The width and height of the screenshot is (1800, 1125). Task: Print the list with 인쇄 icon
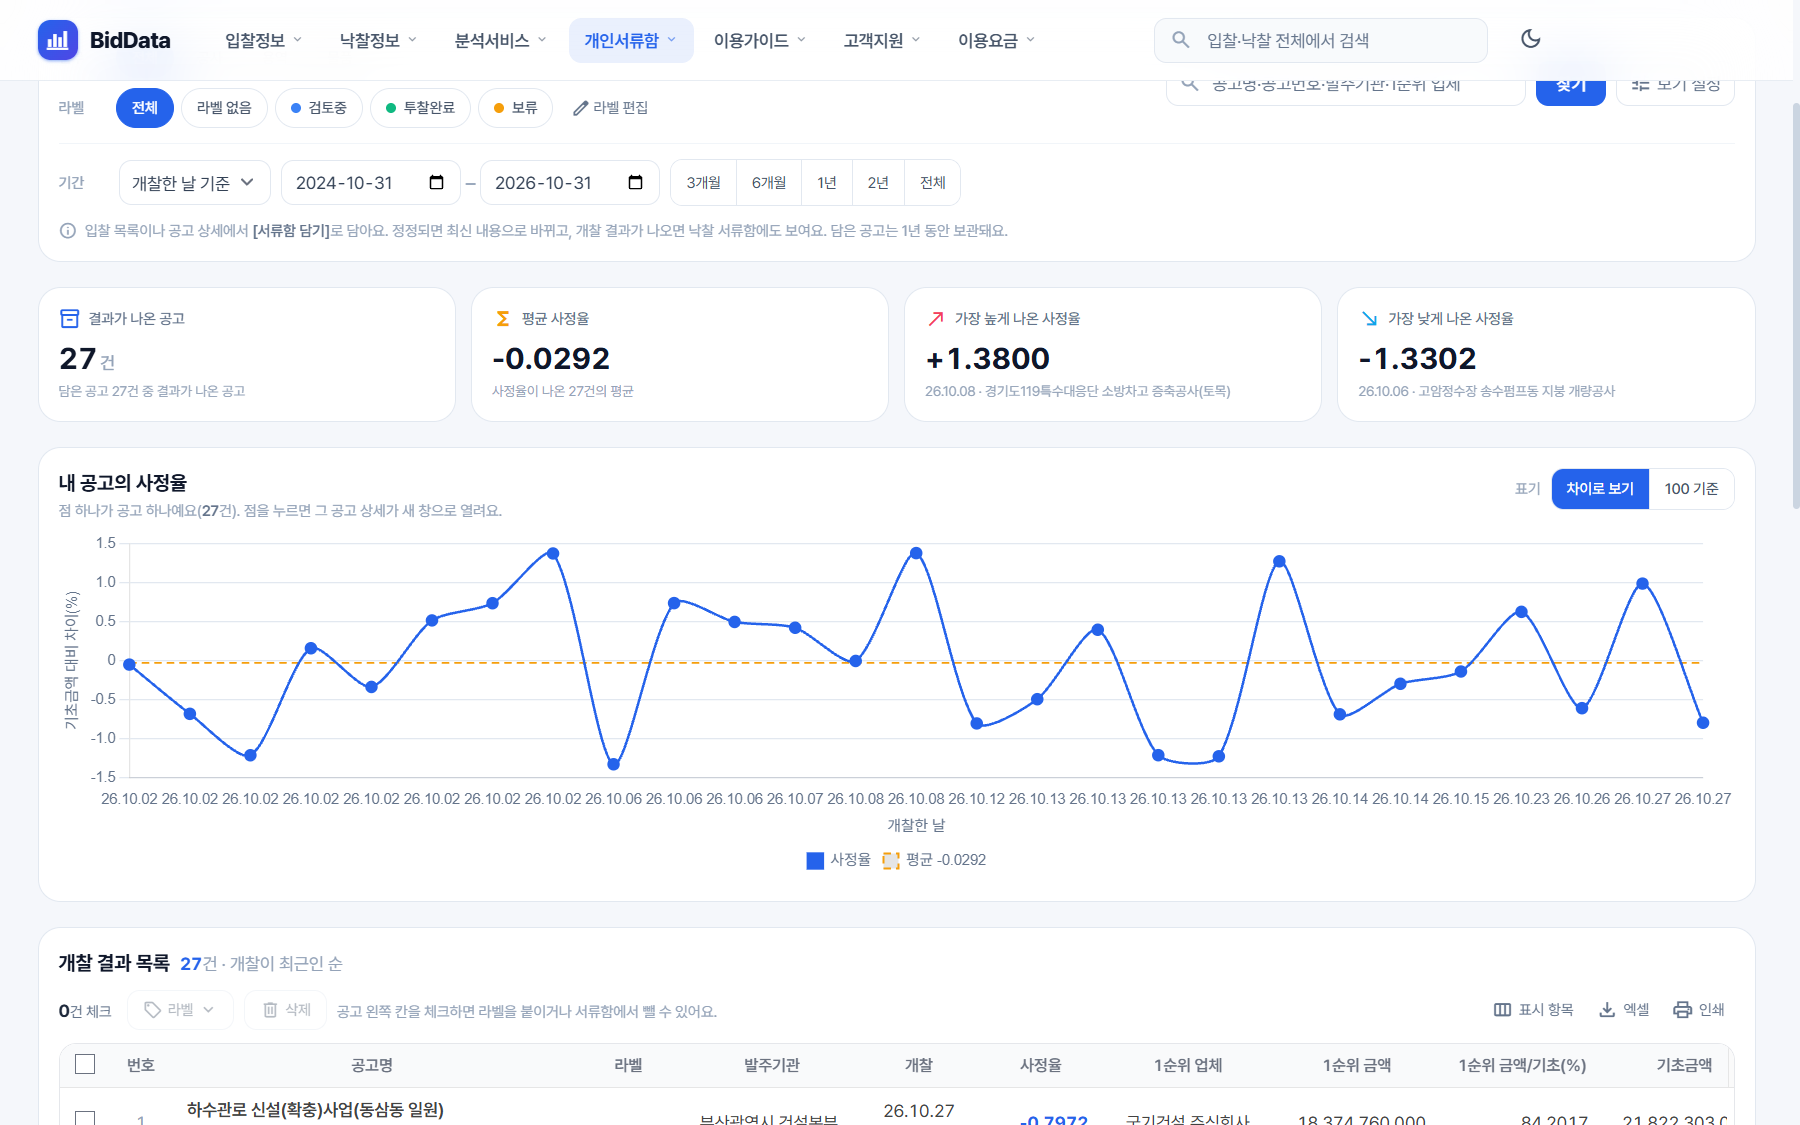[x=1683, y=1010]
